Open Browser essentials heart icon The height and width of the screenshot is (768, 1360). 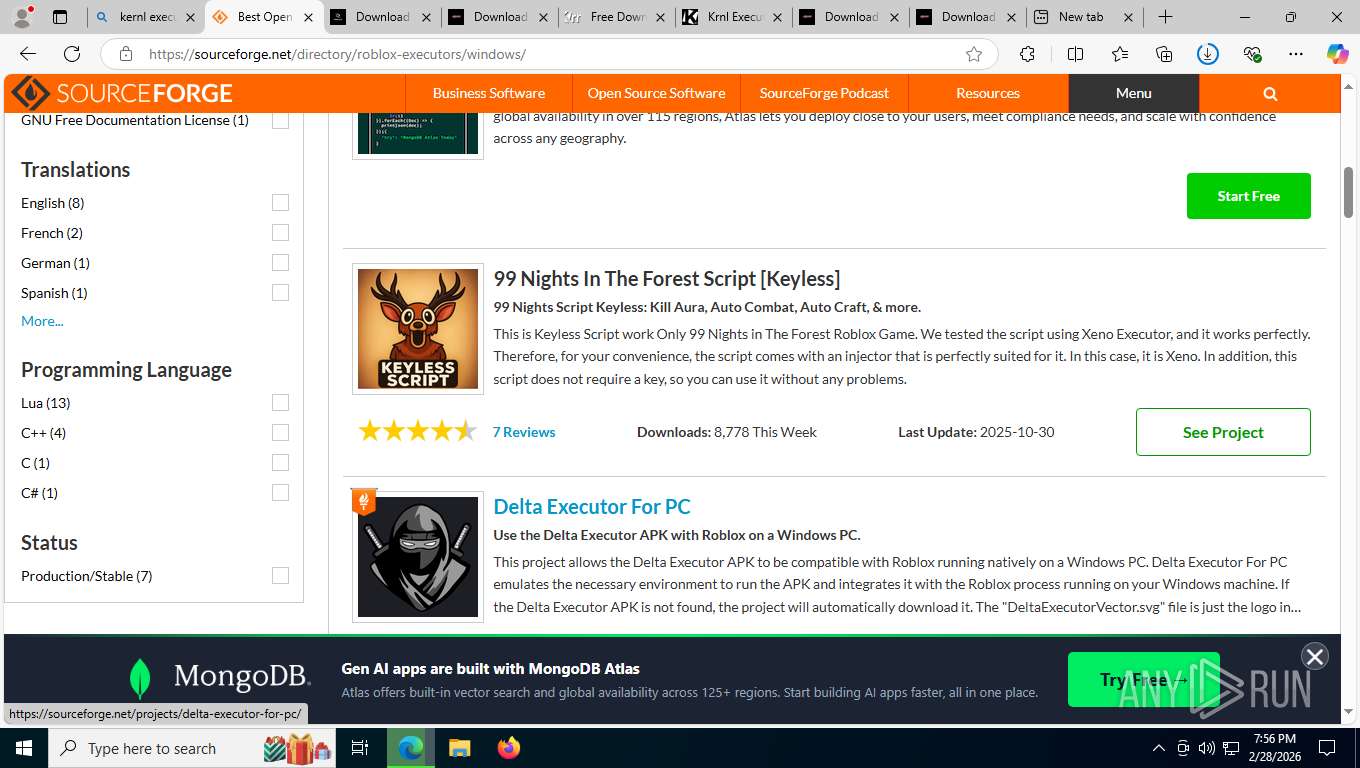[1251, 54]
